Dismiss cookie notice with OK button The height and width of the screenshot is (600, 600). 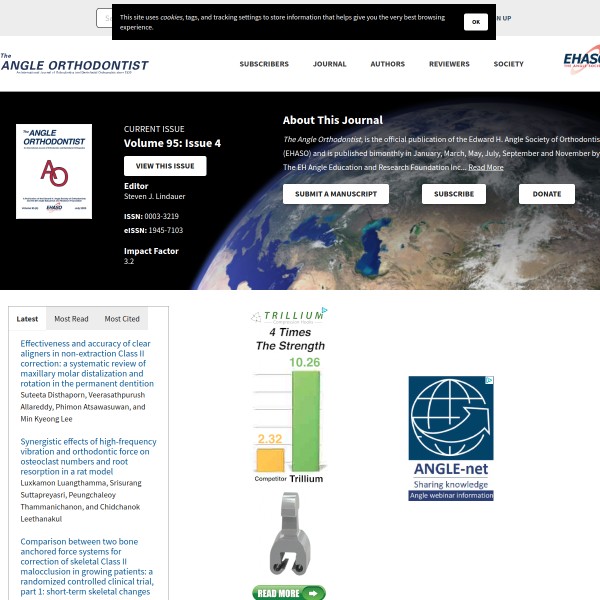coord(476,21)
